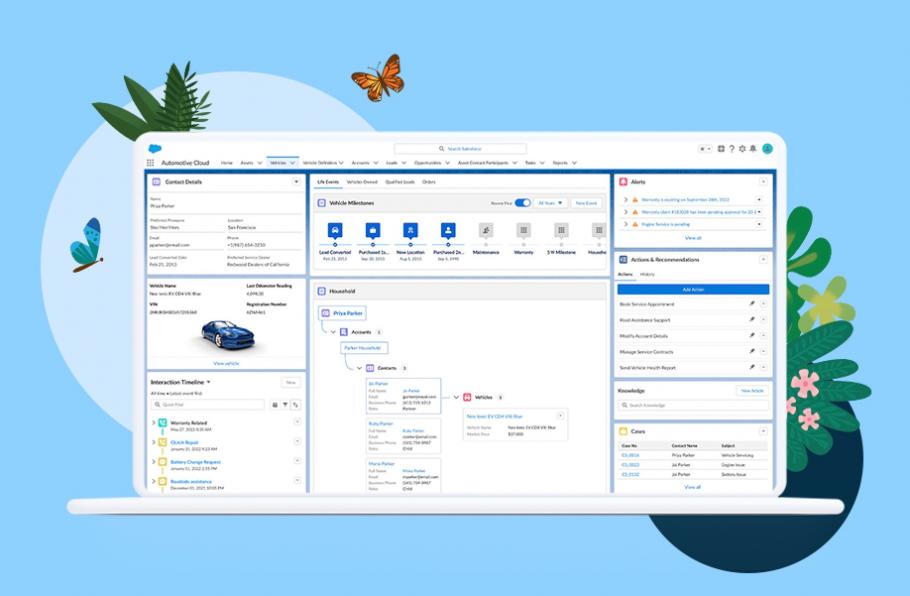
Task: Click the Interaction Timeline filter funnel icon
Action: point(285,404)
